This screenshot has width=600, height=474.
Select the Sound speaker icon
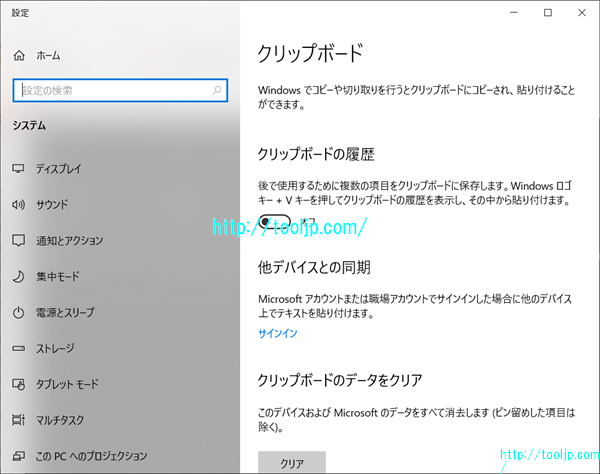click(18, 205)
